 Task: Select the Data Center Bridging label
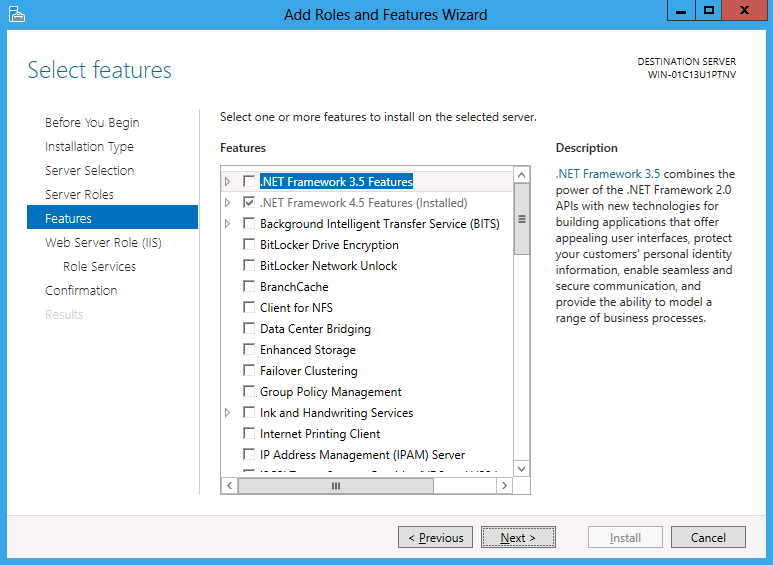point(315,329)
